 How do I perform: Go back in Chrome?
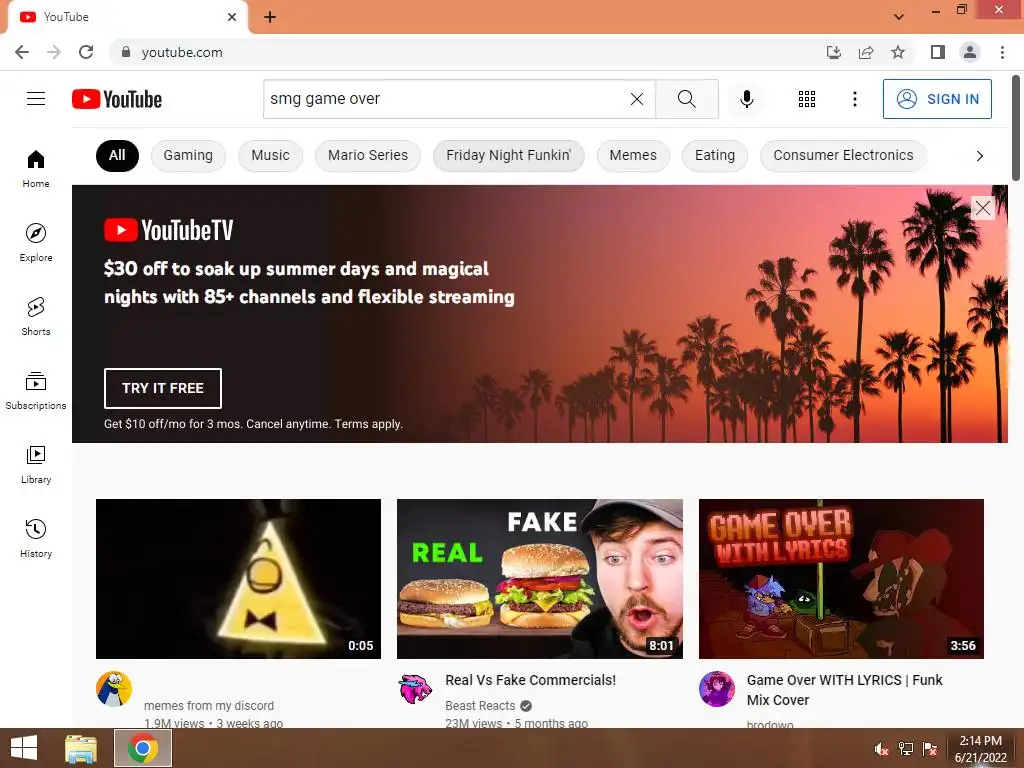[22, 52]
